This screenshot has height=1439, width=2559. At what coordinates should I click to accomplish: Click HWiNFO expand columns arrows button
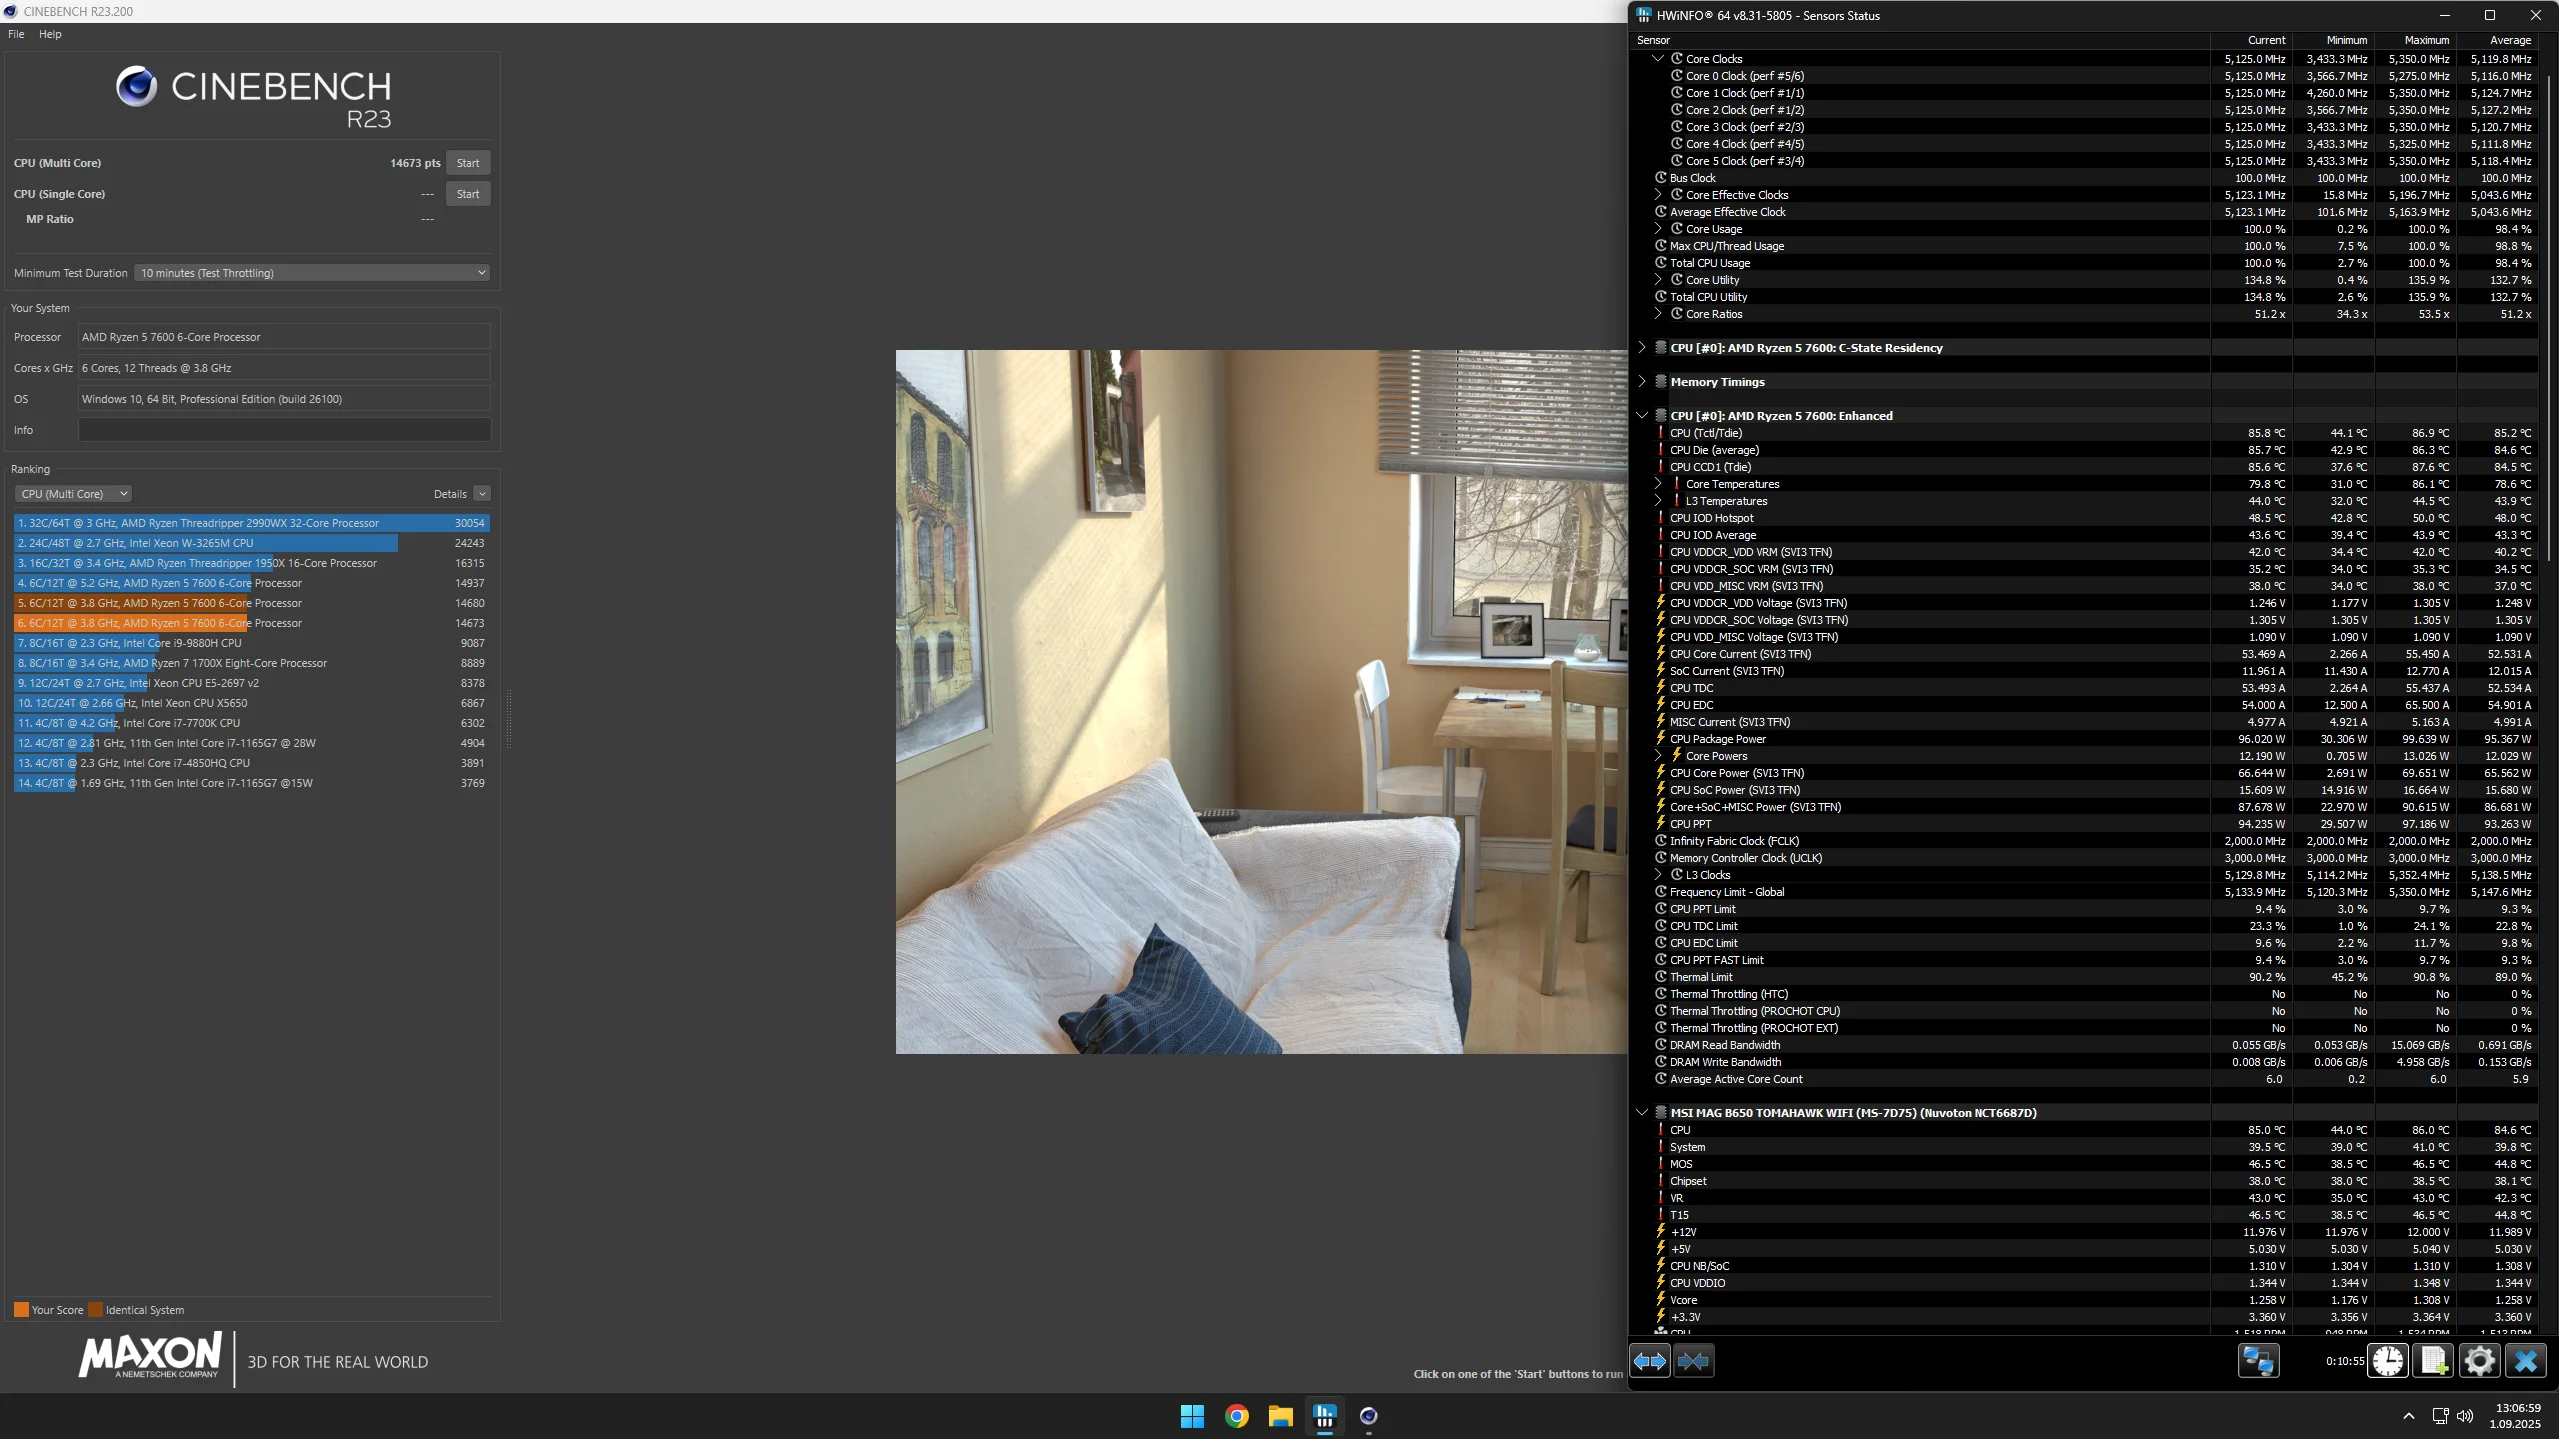pyautogui.click(x=1650, y=1361)
